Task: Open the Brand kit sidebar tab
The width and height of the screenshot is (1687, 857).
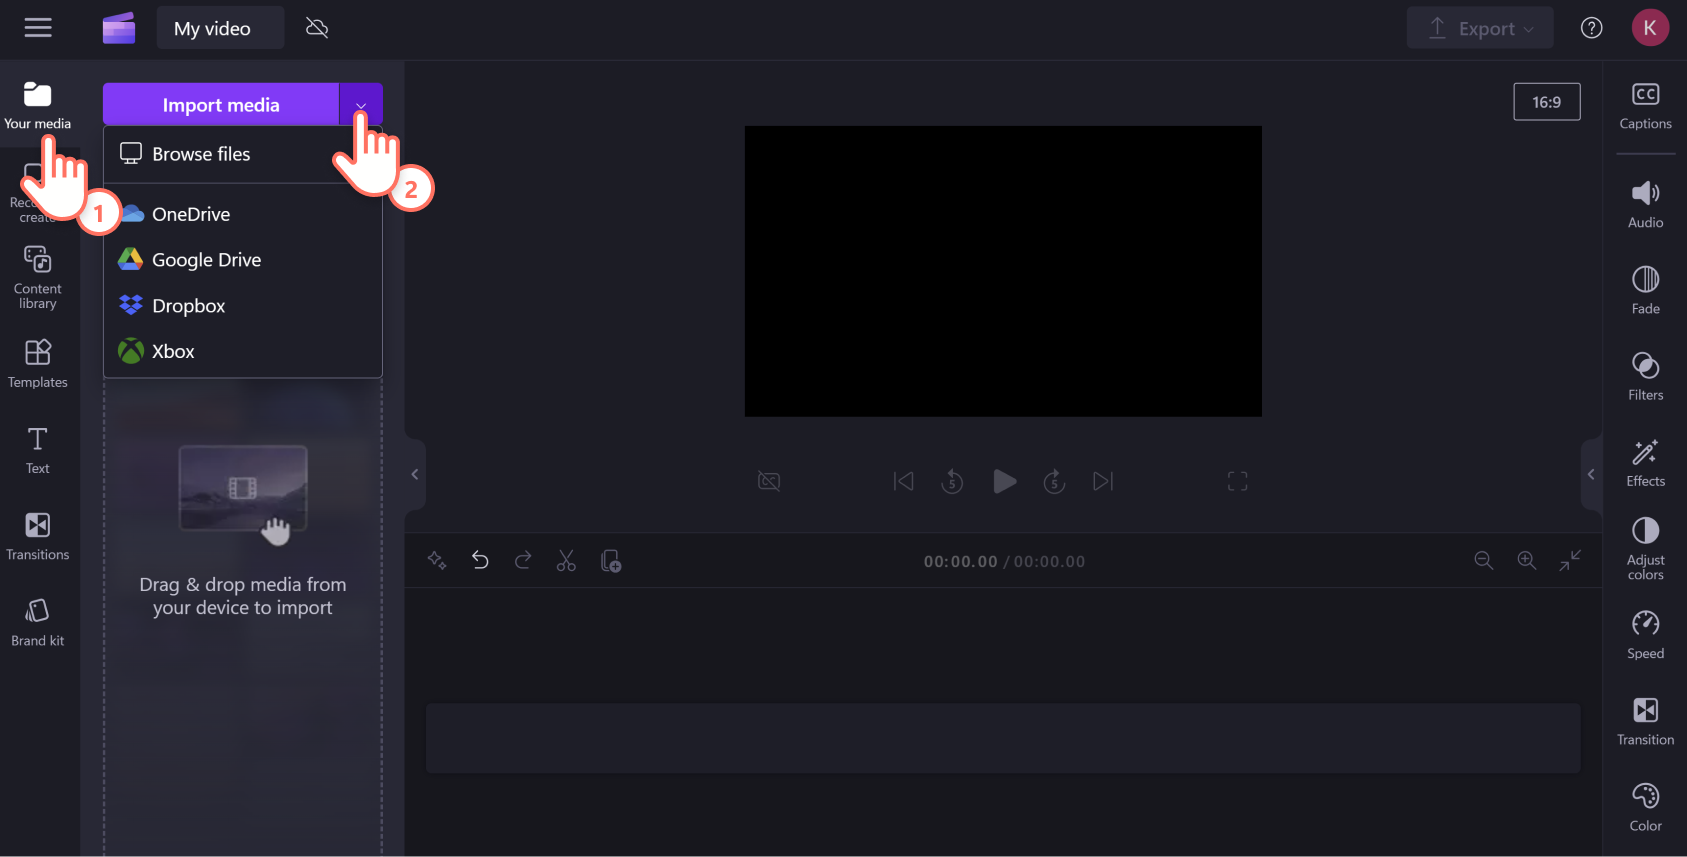Action: pyautogui.click(x=38, y=622)
